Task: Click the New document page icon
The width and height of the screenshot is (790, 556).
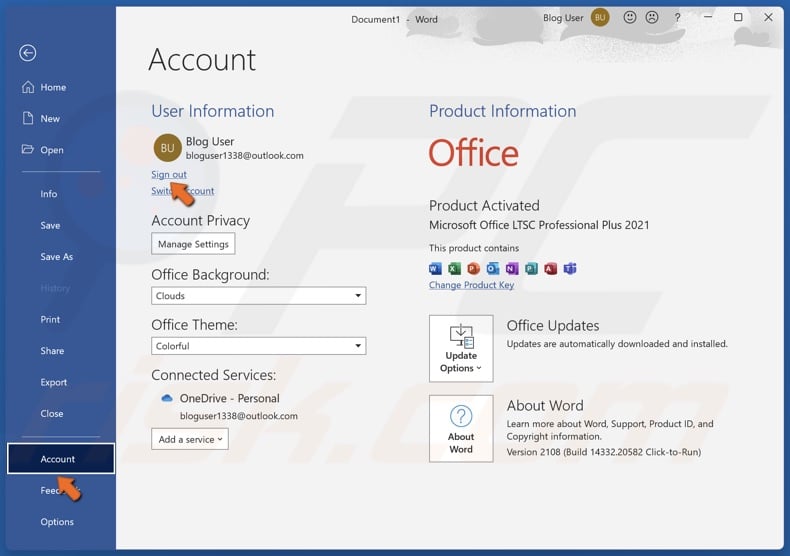Action: click(x=28, y=118)
